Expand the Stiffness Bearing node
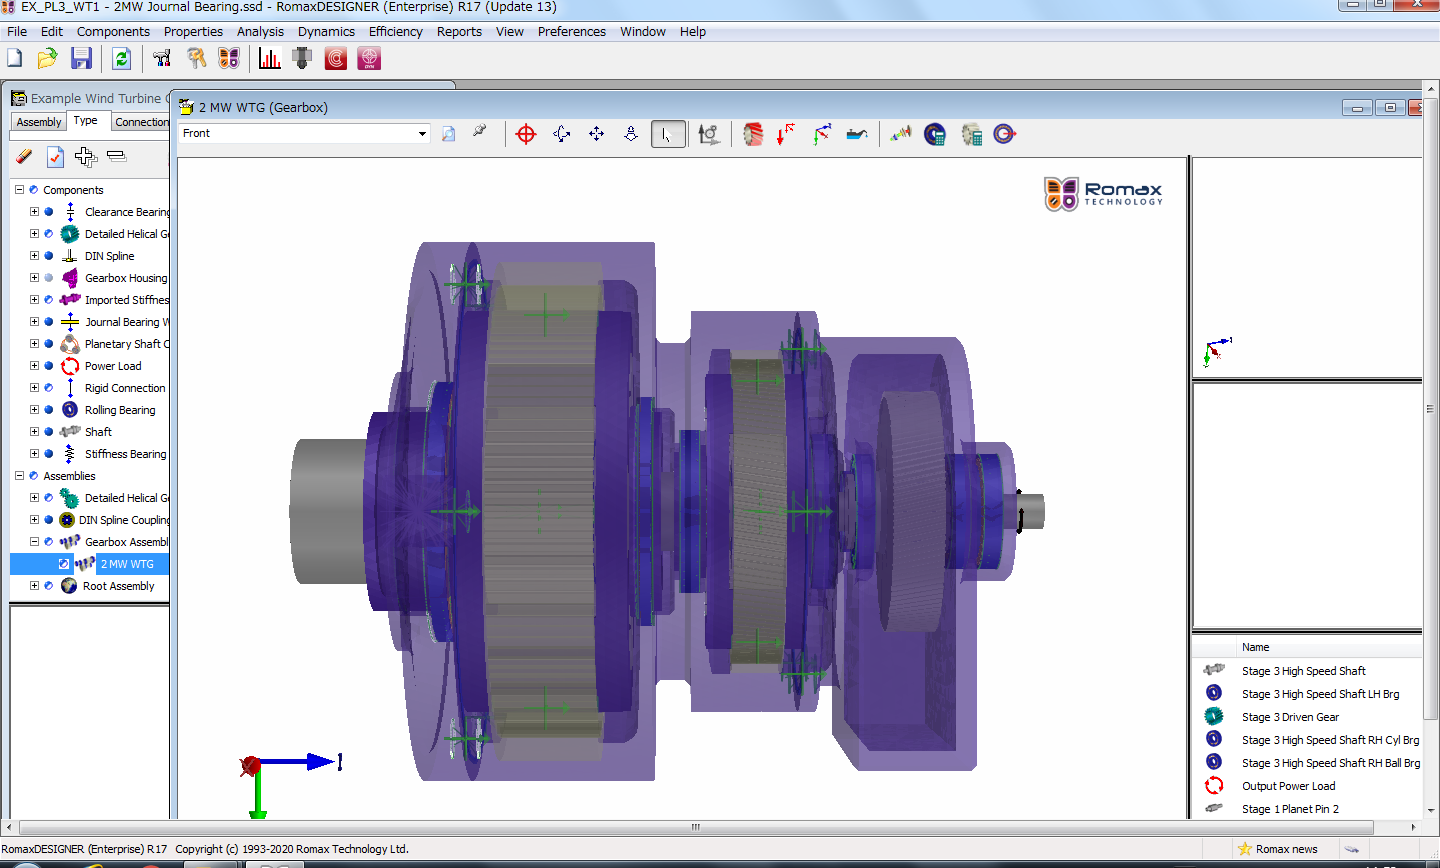Viewport: 1440px width, 868px height. tap(34, 454)
